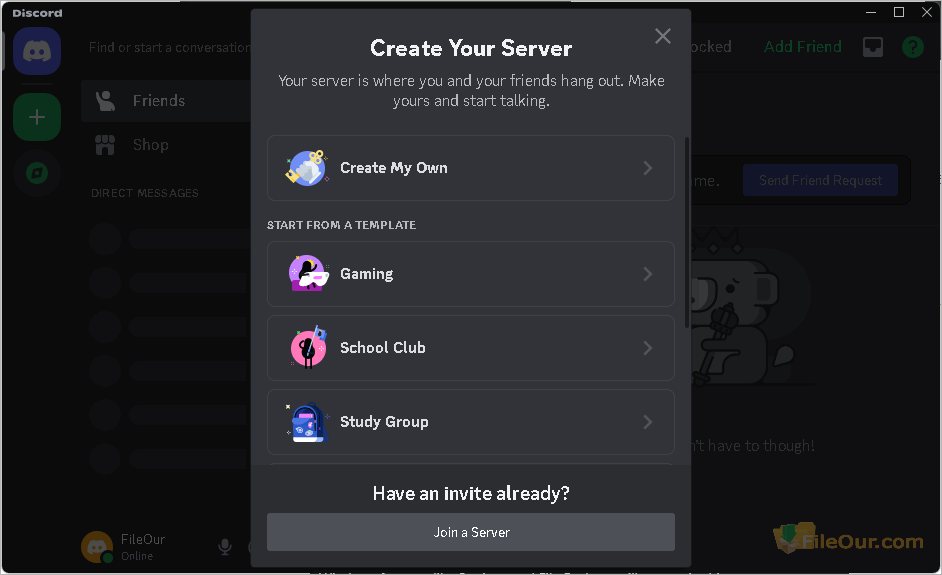The image size is (942, 575).
Task: Choose the Gaming server template
Action: pos(470,274)
